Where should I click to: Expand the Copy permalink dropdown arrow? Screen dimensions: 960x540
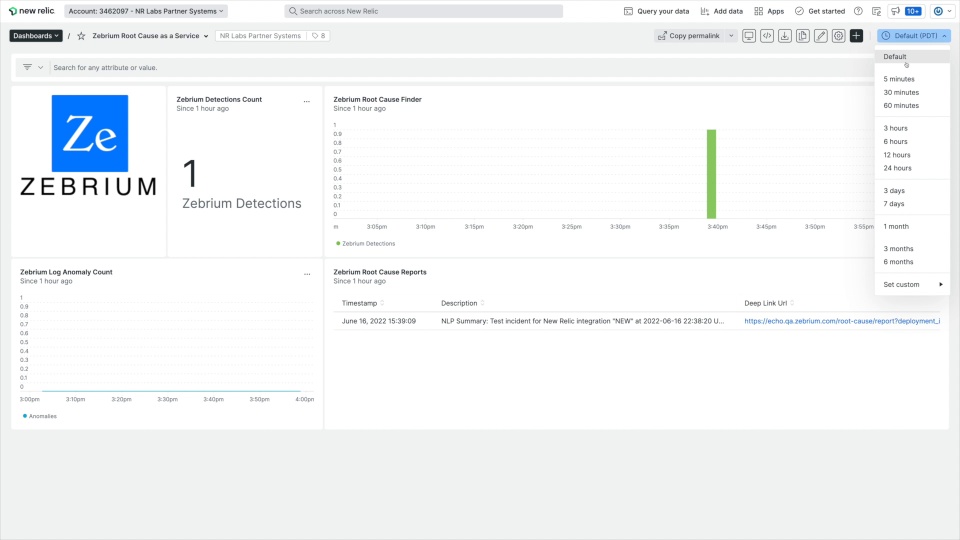(731, 36)
